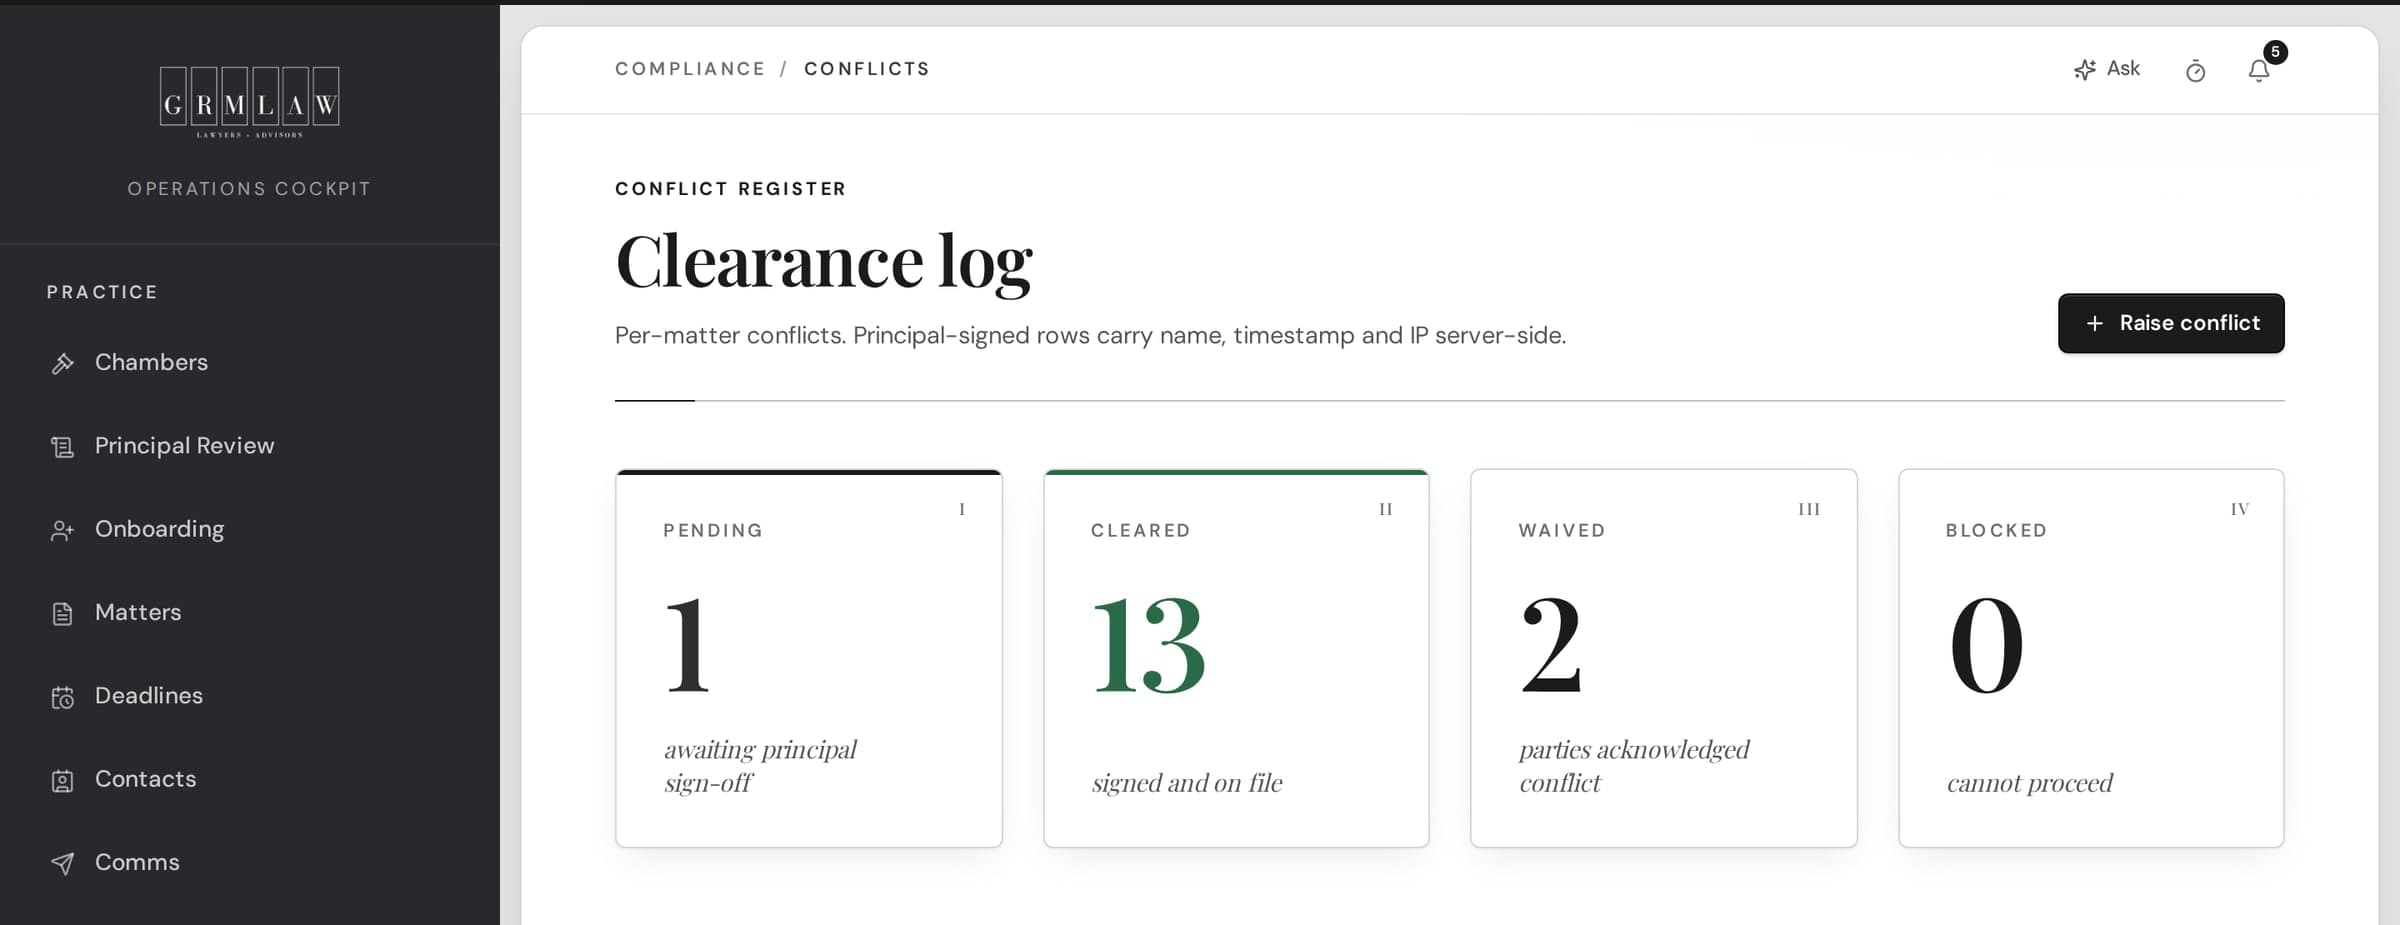Click the Conflicts breadcrumb
This screenshot has width=2400, height=925.
867,69
